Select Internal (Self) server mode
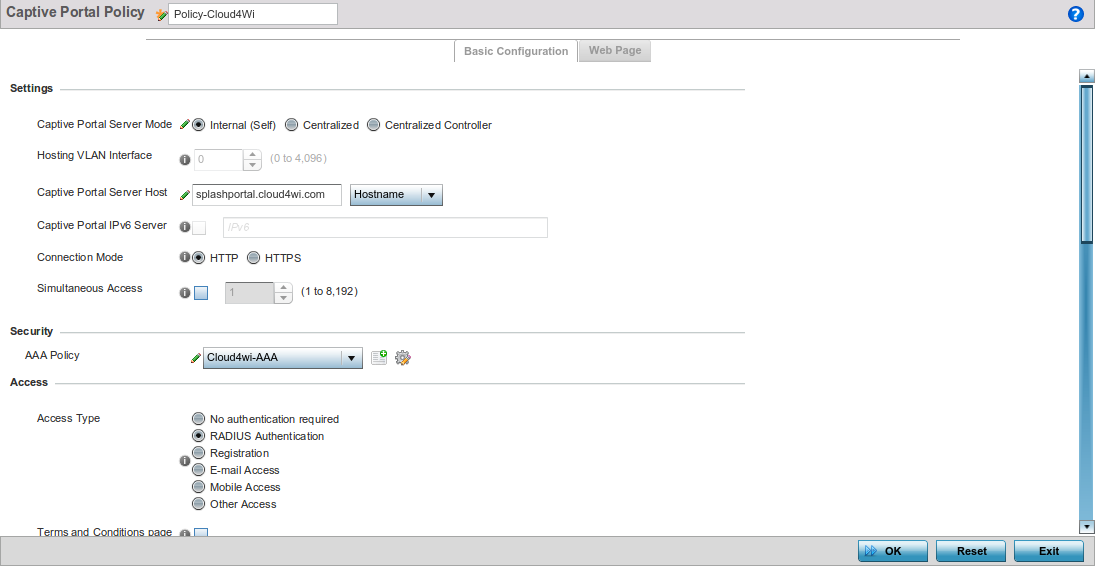Screen dimensions: 1095x566 coord(198,125)
